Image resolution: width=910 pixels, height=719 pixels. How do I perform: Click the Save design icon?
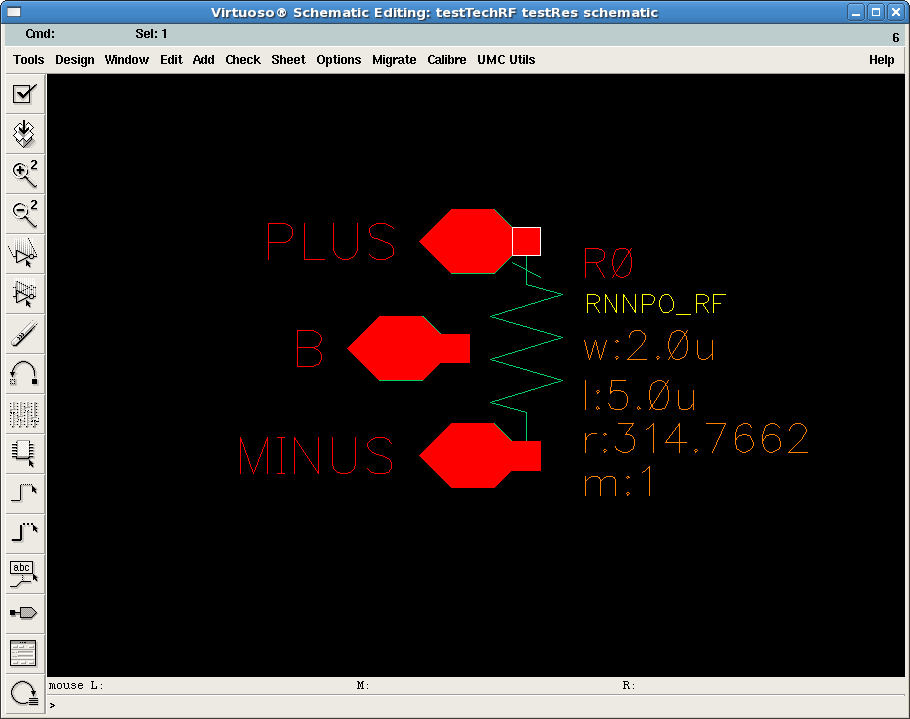click(24, 134)
